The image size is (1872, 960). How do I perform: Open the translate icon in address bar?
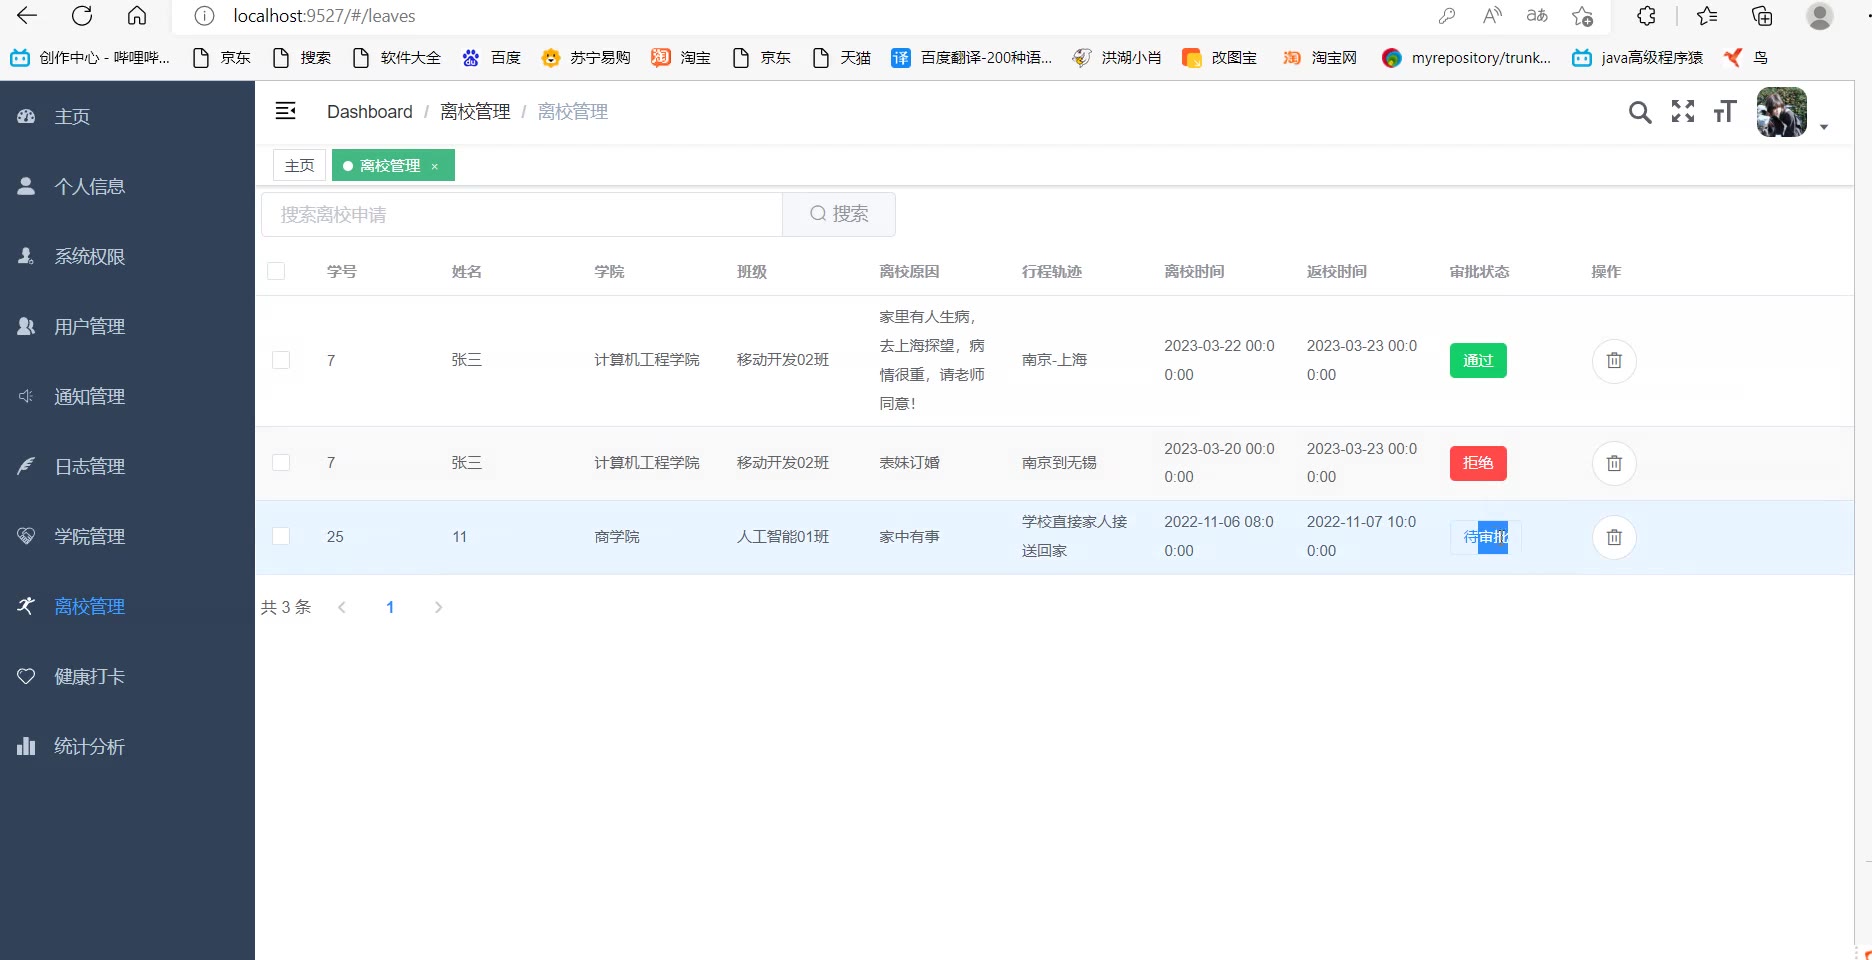point(1537,16)
